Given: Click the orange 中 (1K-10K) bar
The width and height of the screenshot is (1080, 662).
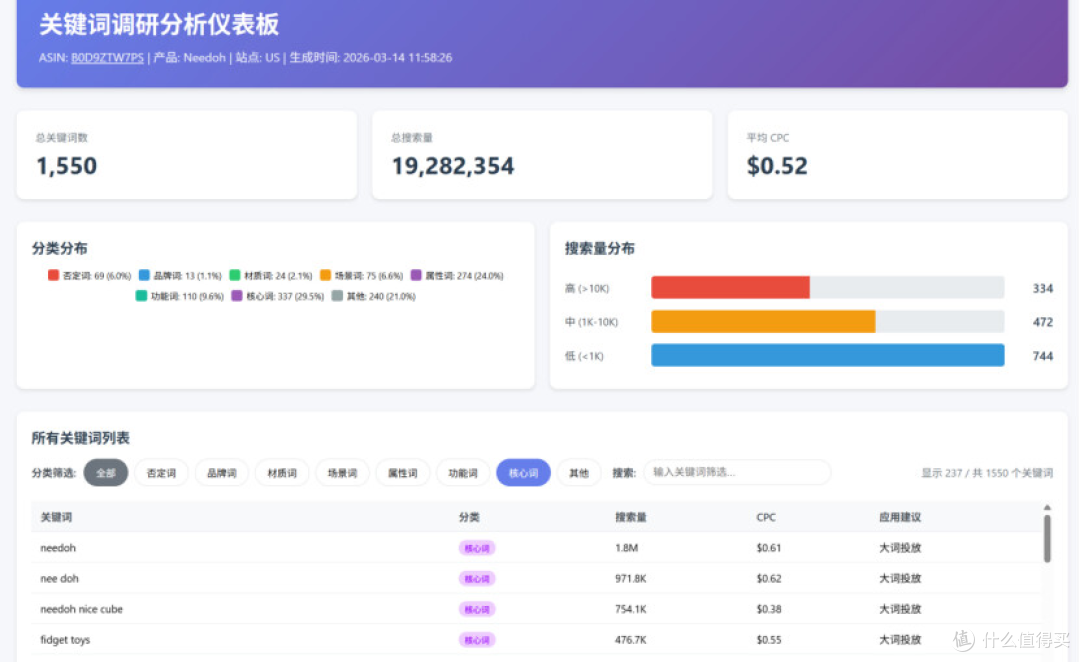Looking at the screenshot, I should click(x=763, y=322).
